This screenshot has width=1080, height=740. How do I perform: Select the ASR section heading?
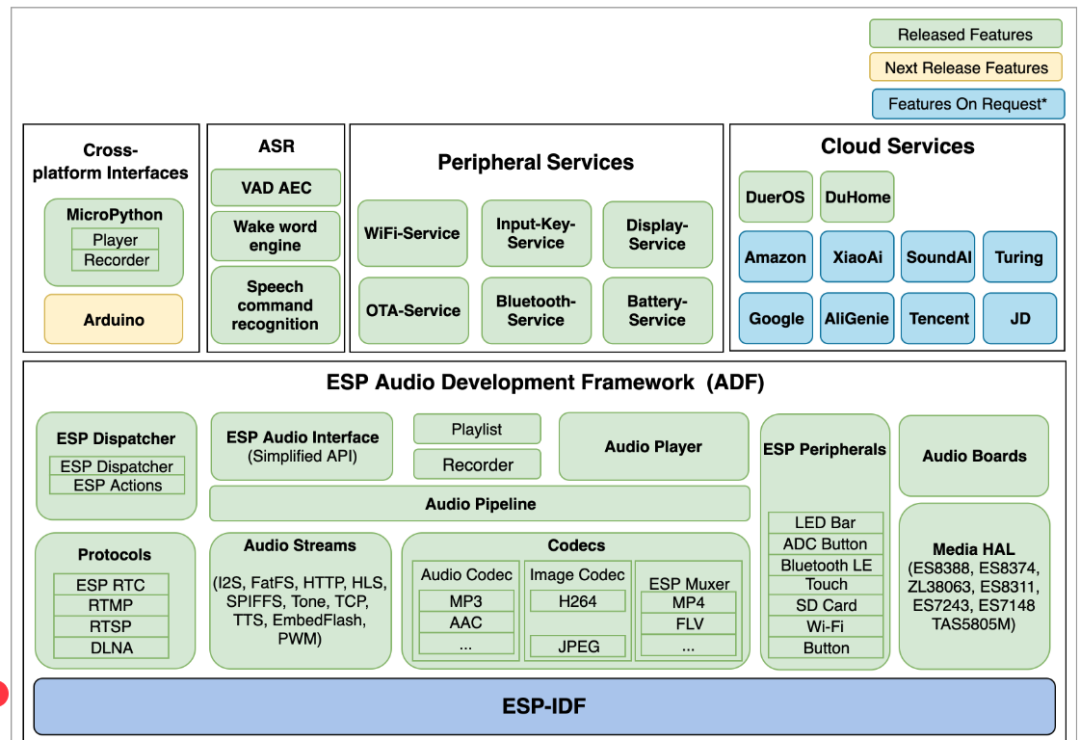276,146
